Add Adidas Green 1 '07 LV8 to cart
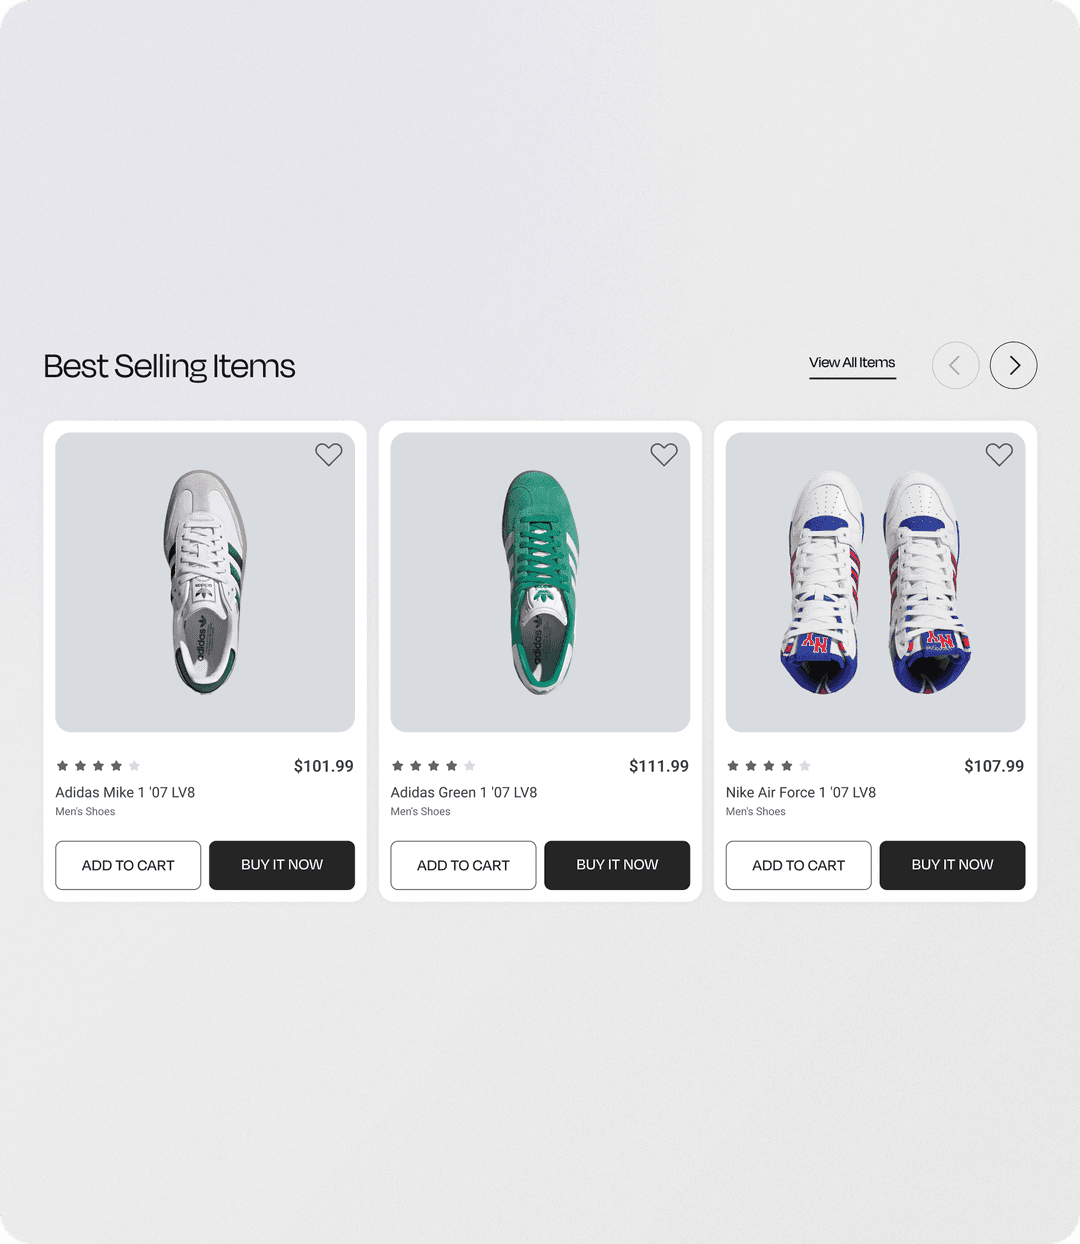Image resolution: width=1080 pixels, height=1244 pixels. coord(463,865)
